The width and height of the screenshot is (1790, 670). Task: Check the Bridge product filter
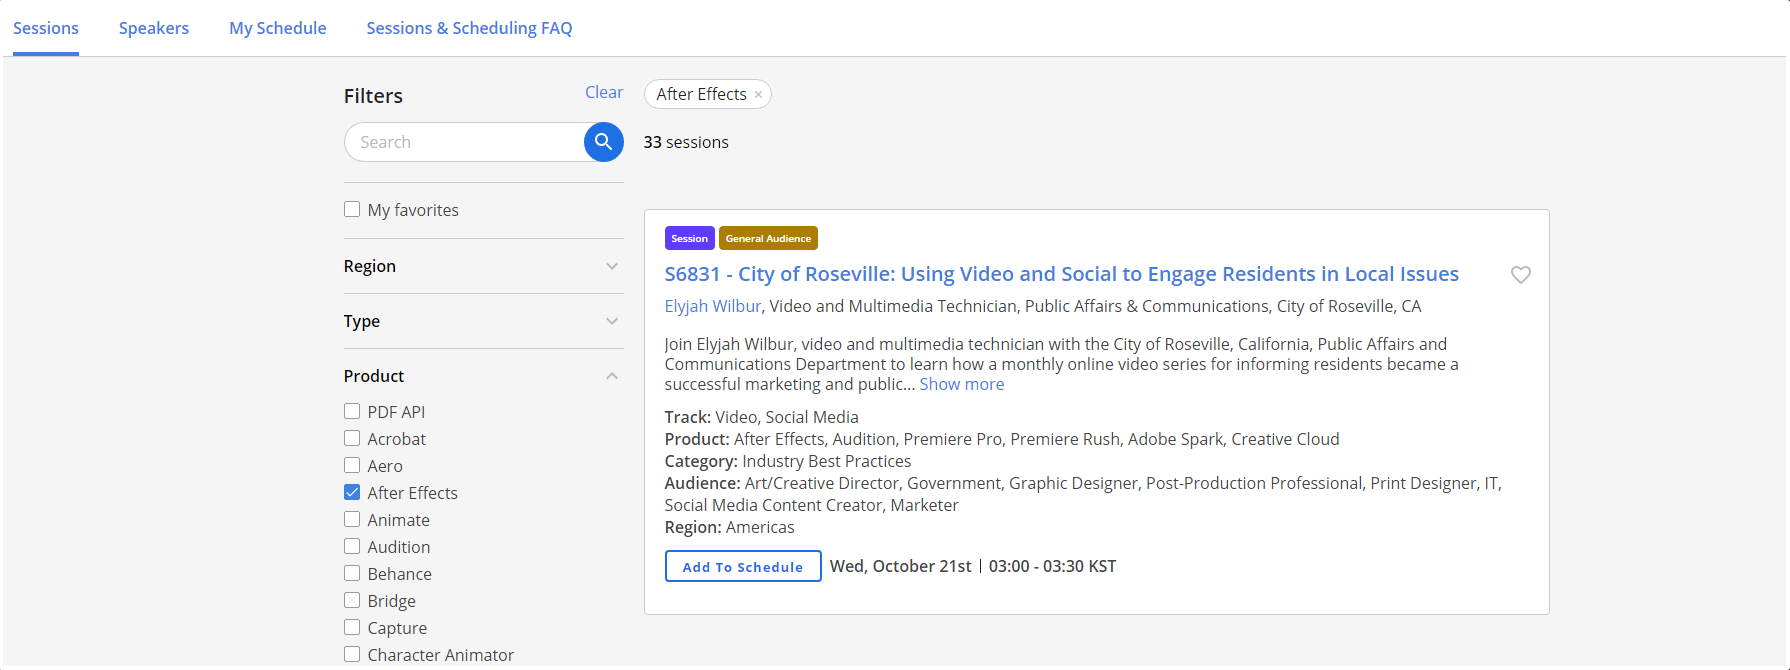[x=352, y=600]
